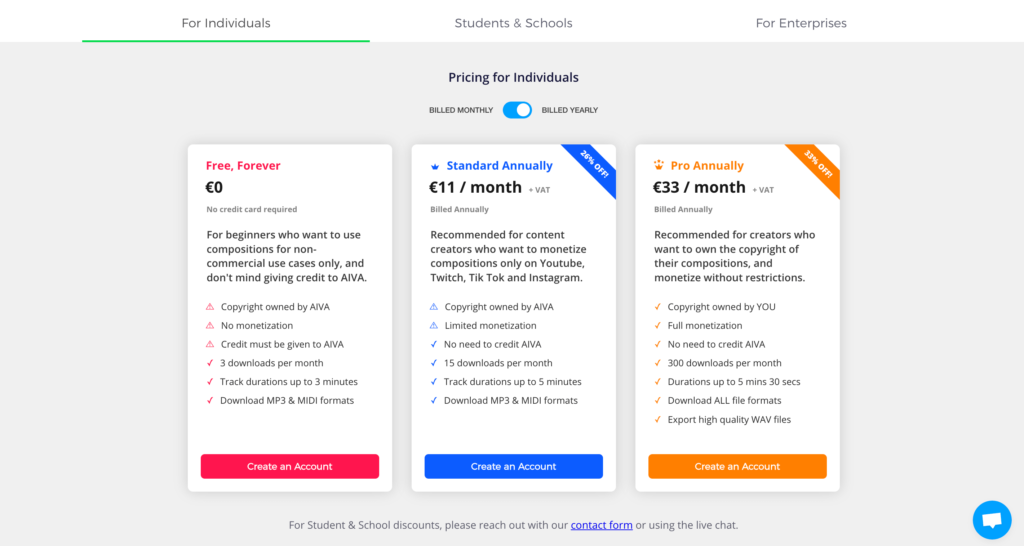Click the 33% OFF orange ribbon
This screenshot has width=1024, height=546.
tap(818, 166)
